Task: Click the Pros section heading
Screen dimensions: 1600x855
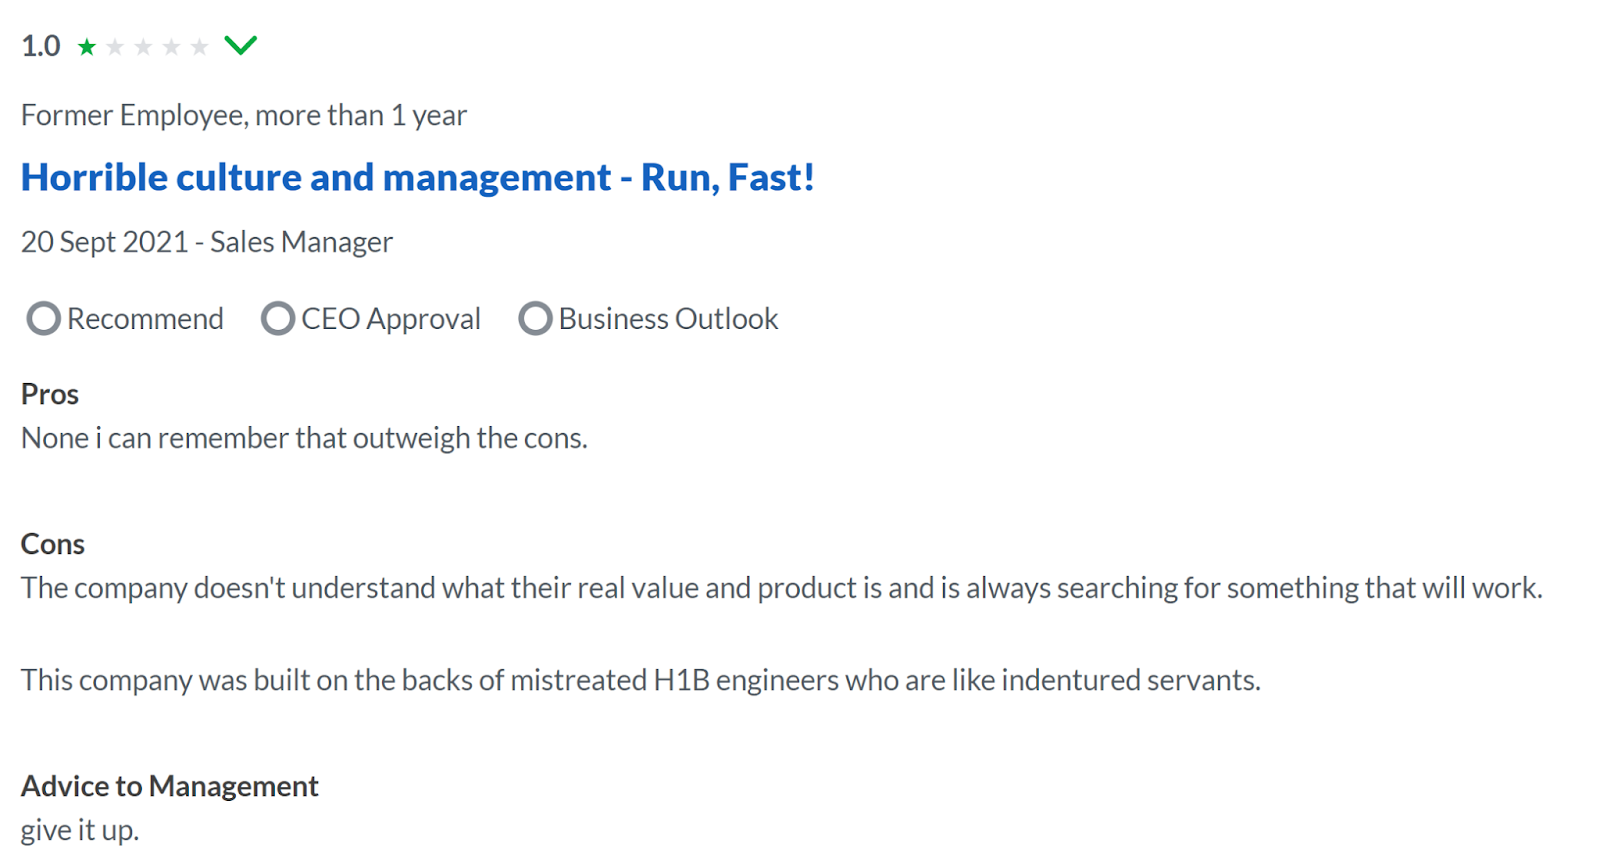Action: click(50, 394)
